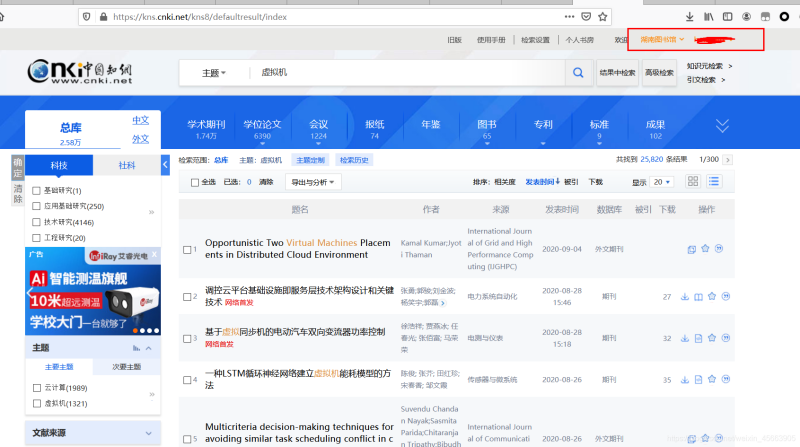Image resolution: width=800 pixels, height=447 pixels.
Task: Download the article with 27 downloads
Action: point(685,296)
